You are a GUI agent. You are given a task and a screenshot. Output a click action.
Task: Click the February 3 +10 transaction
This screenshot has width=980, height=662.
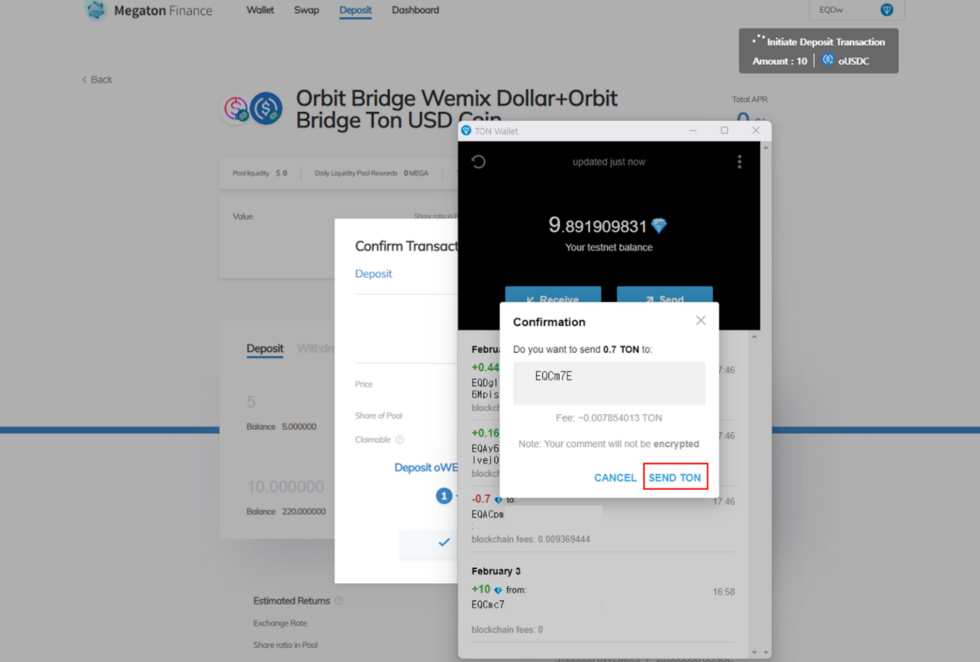tap(603, 609)
